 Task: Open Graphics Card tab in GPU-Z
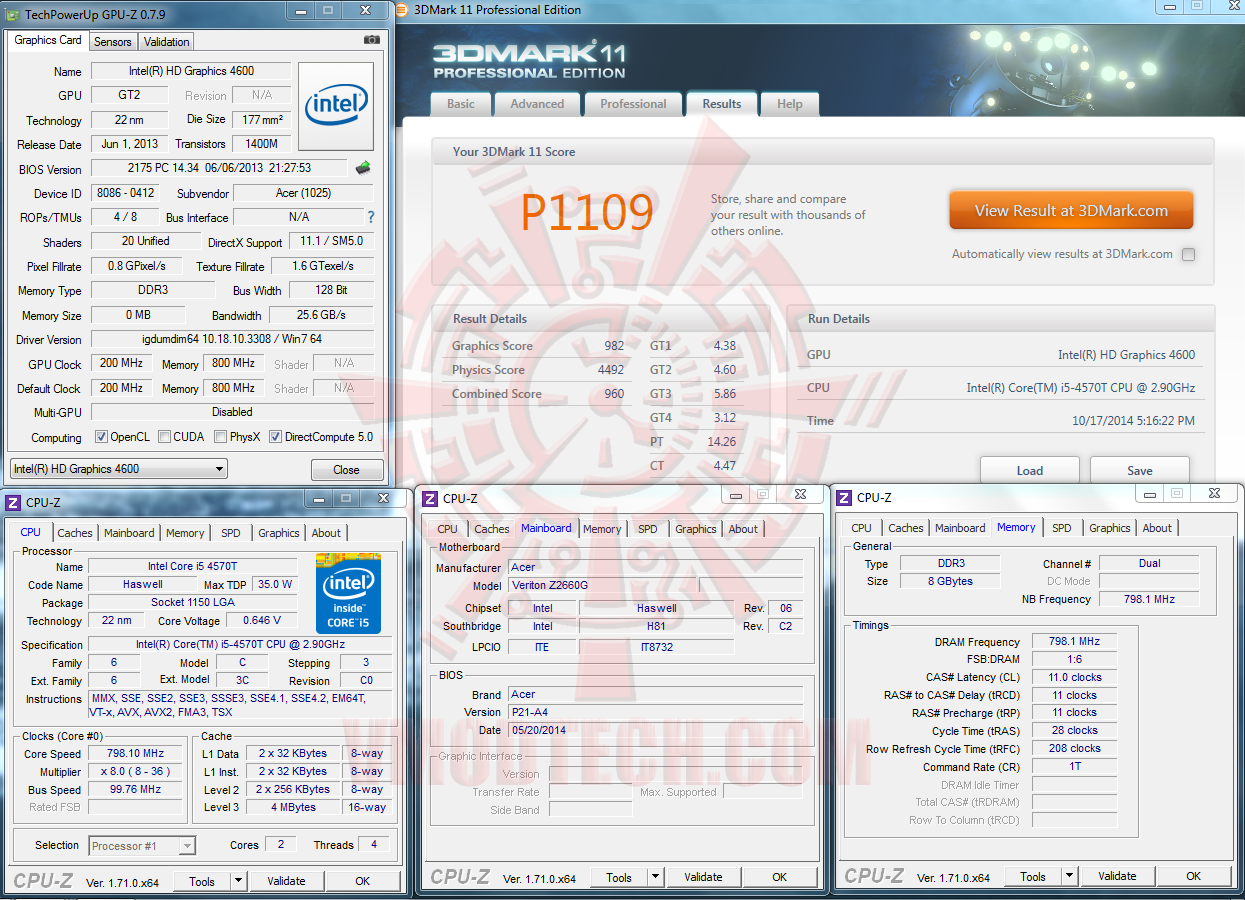[x=48, y=40]
